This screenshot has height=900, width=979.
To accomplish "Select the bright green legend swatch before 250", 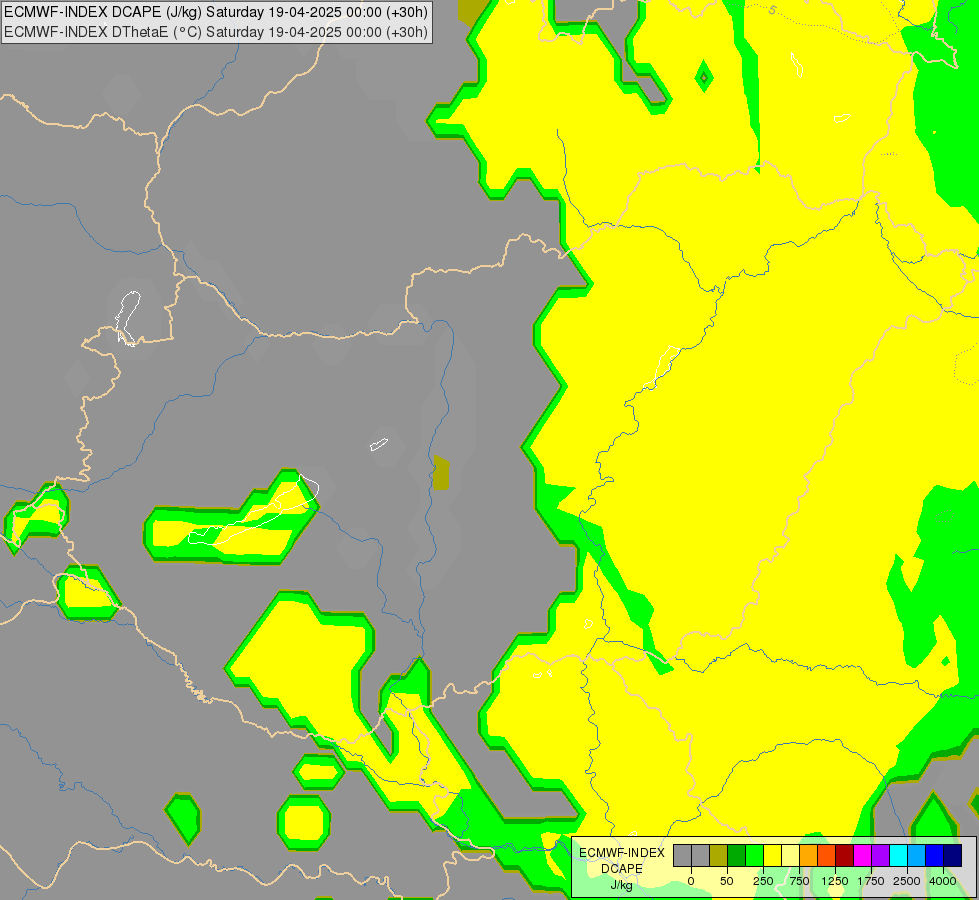I will pyautogui.click(x=754, y=856).
